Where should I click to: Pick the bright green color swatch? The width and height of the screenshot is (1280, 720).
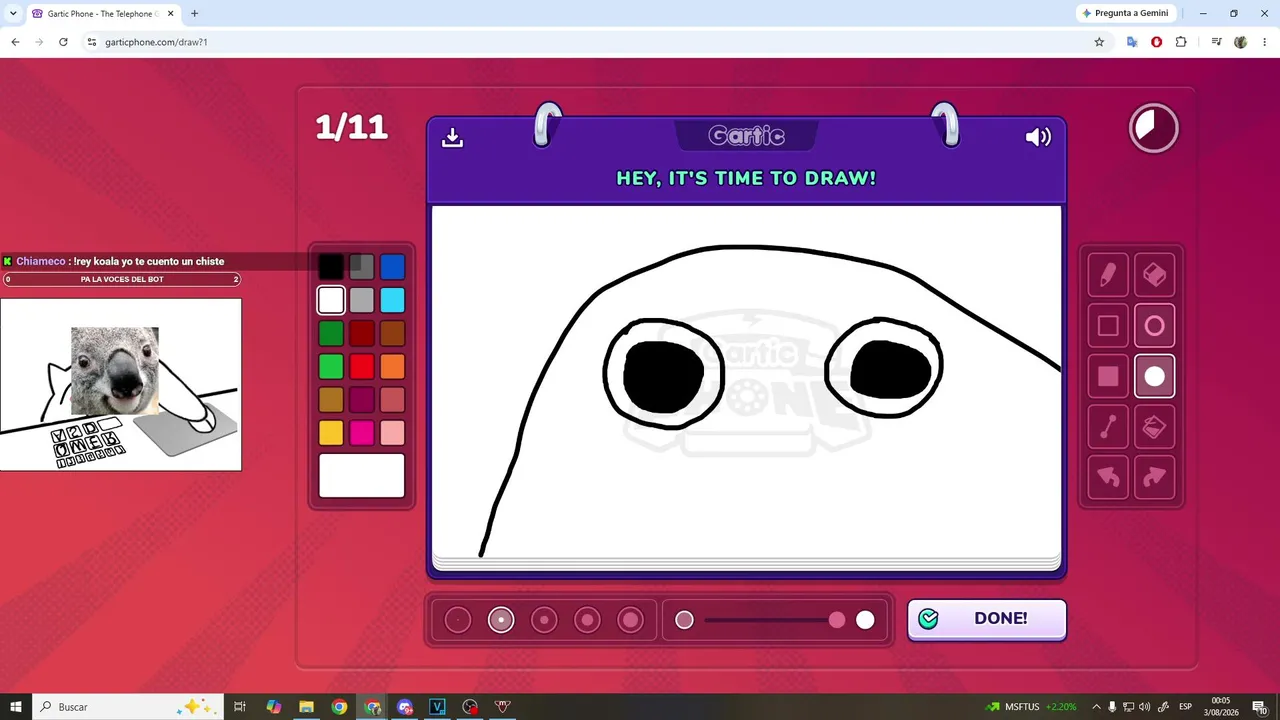click(x=331, y=366)
